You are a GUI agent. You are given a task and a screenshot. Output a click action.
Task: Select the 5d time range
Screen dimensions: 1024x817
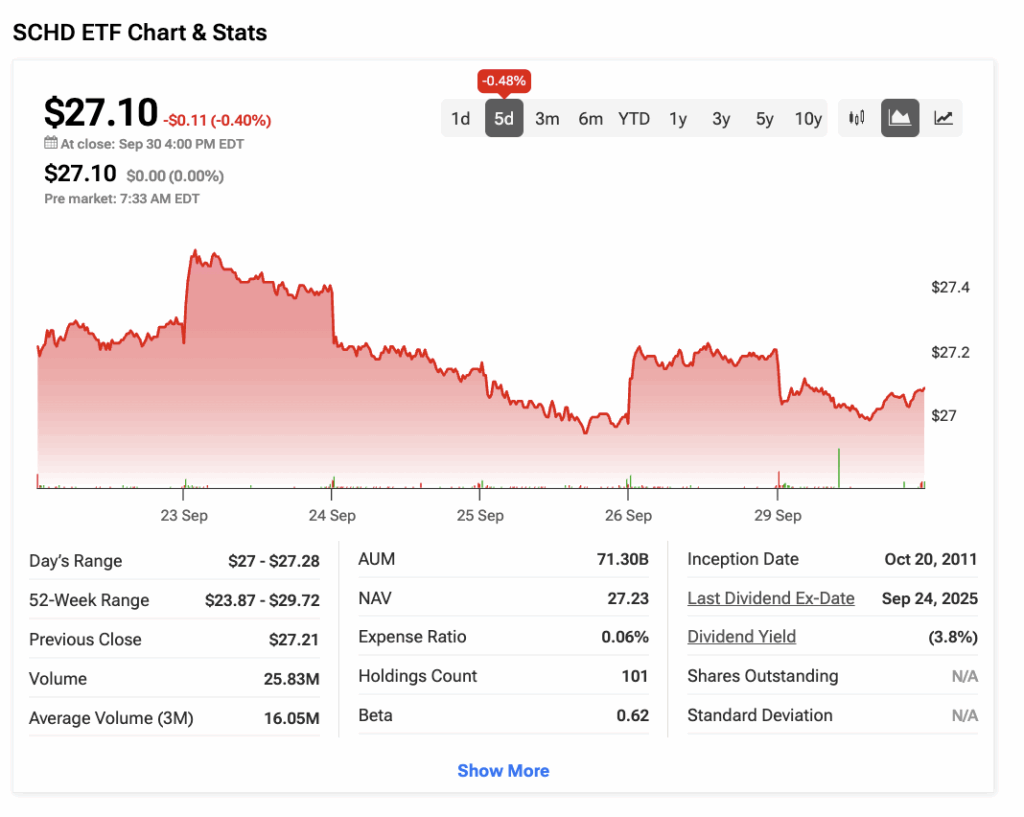pos(504,119)
